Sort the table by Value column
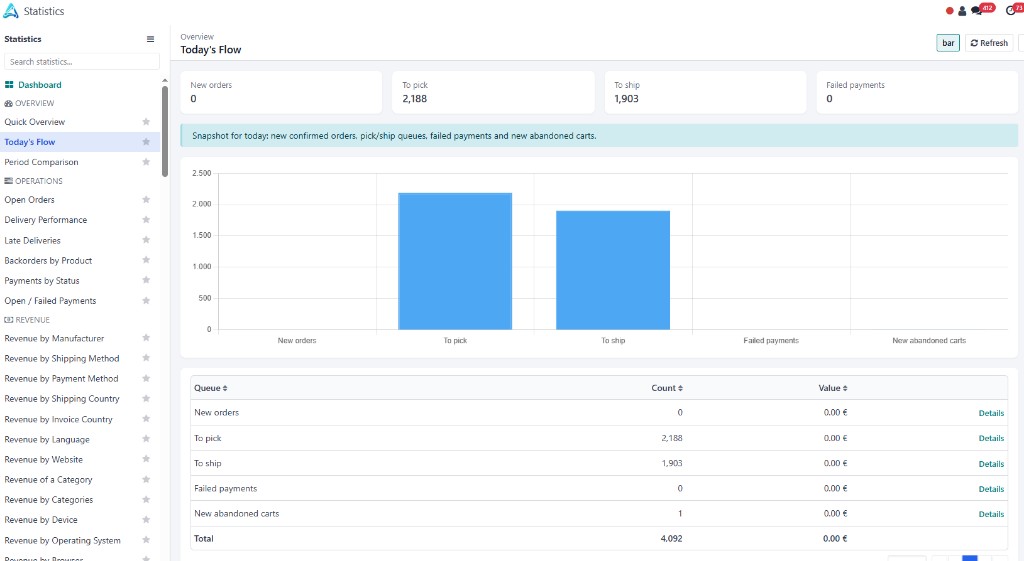This screenshot has width=1024, height=561. 833,388
